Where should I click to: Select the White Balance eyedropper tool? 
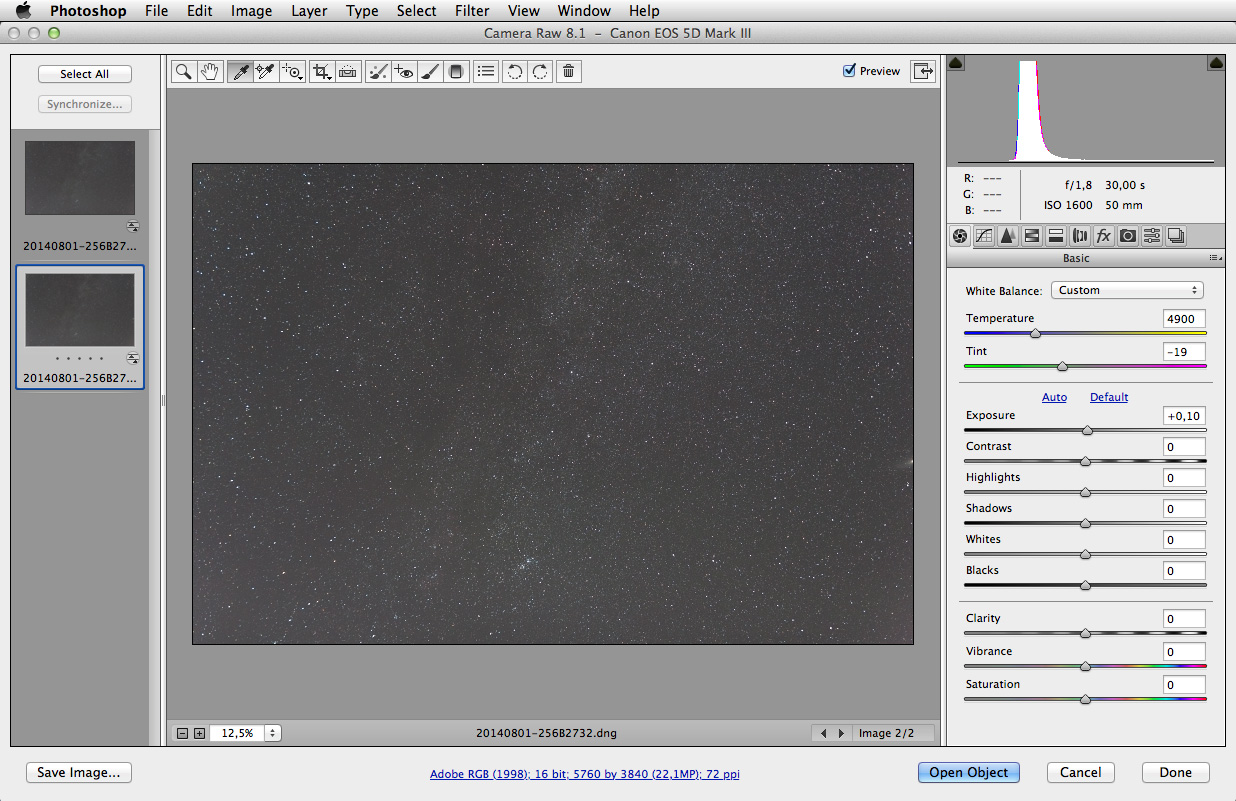[240, 71]
